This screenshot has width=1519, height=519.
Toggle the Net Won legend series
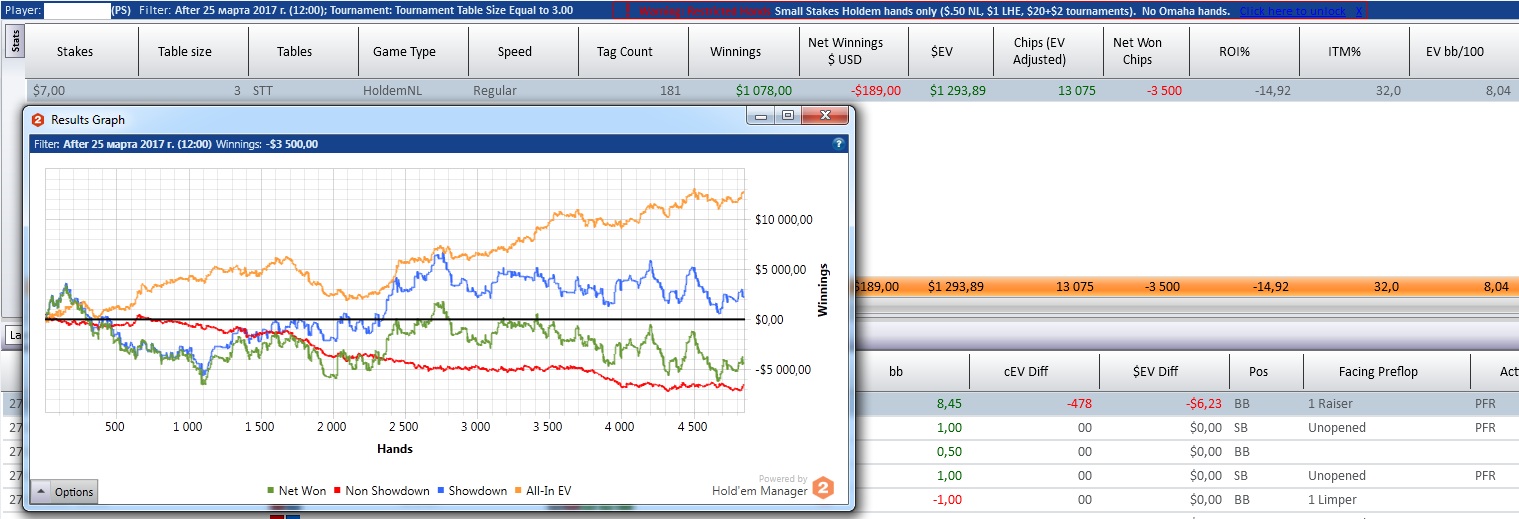point(297,491)
